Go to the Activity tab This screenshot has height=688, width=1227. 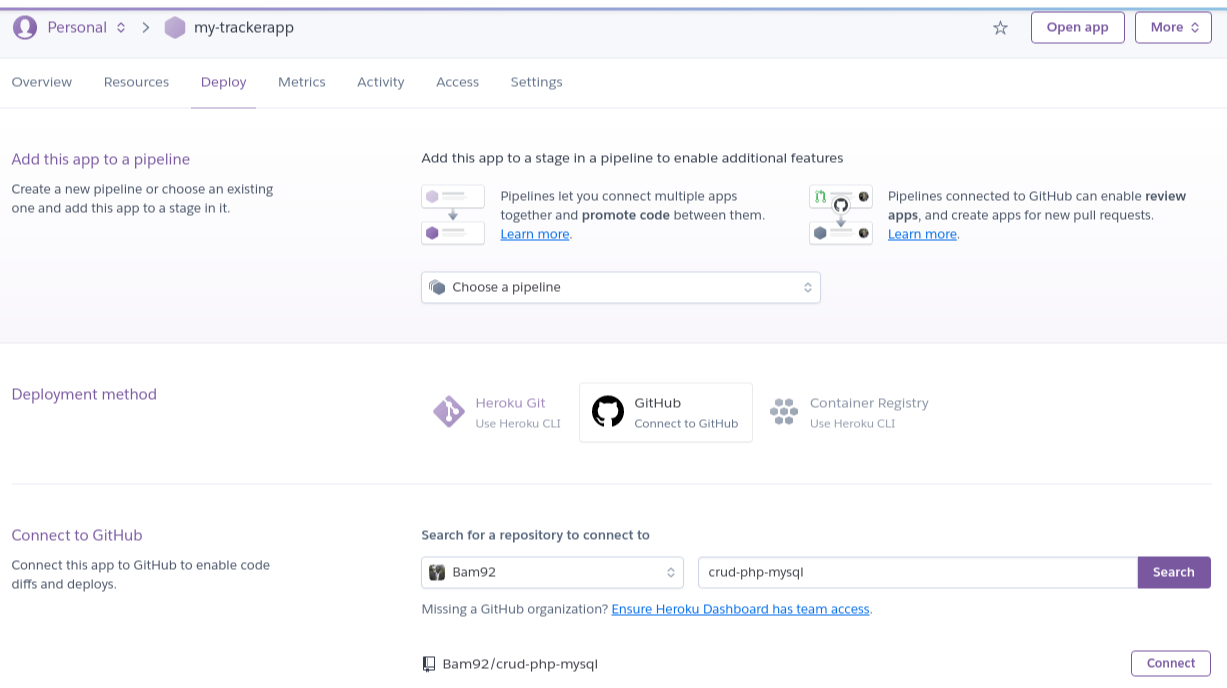[x=381, y=82]
